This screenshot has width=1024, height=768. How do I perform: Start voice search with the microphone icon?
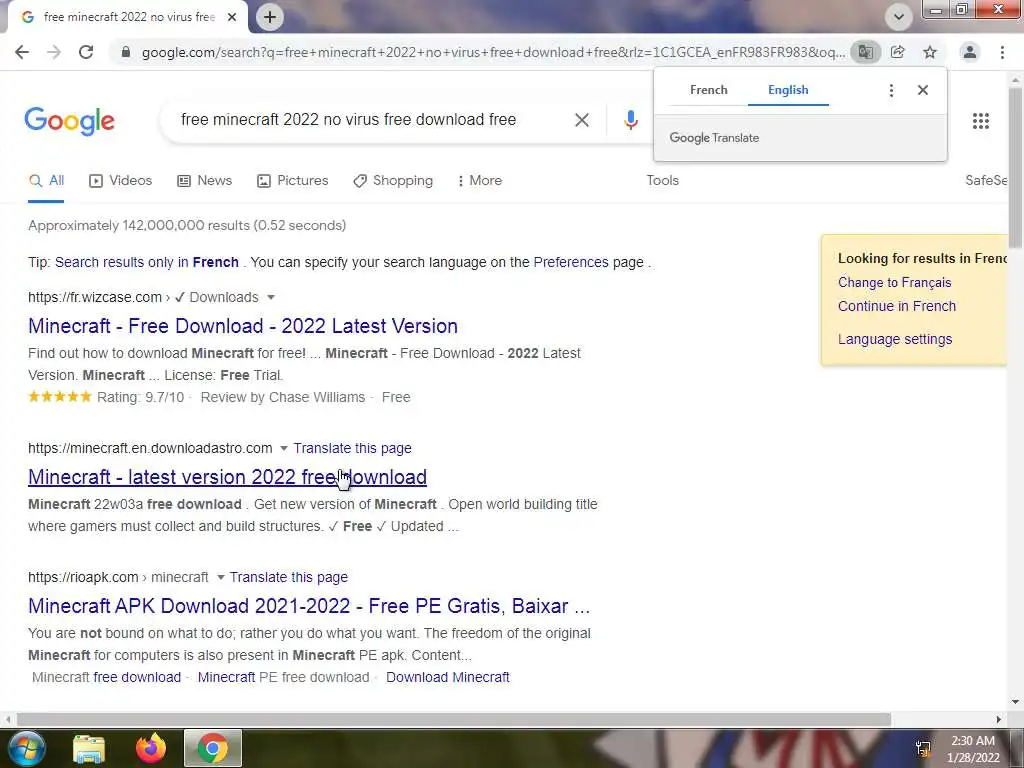630,120
